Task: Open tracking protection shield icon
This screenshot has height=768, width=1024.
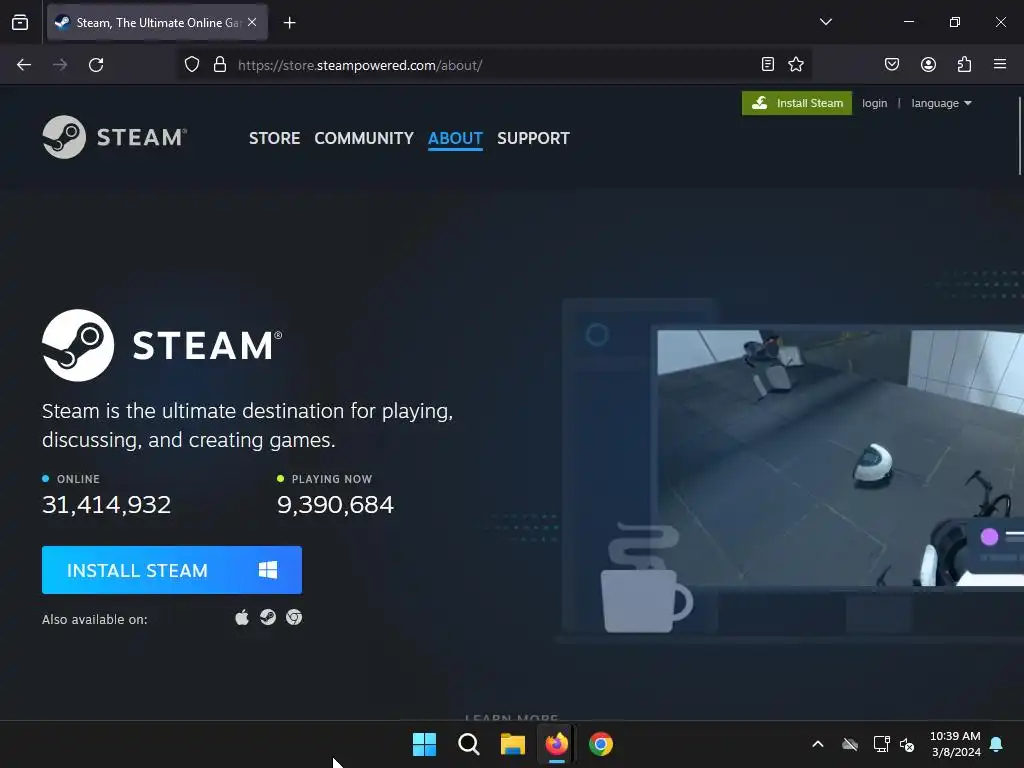Action: click(191, 65)
